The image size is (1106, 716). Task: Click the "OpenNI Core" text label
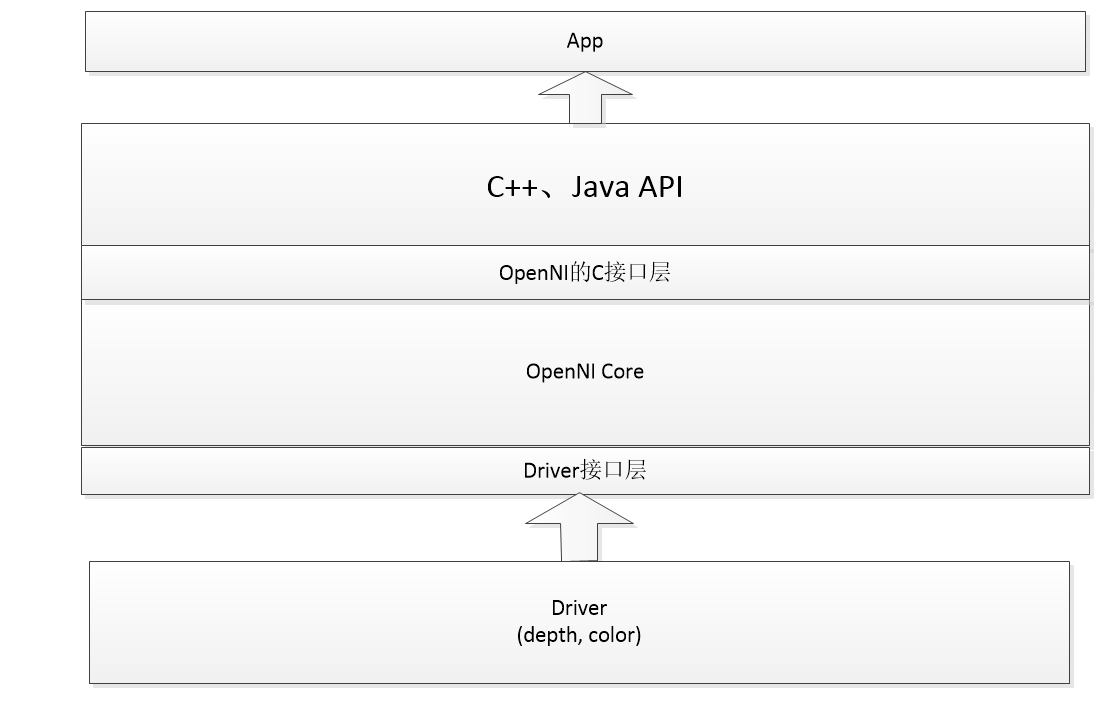point(585,372)
